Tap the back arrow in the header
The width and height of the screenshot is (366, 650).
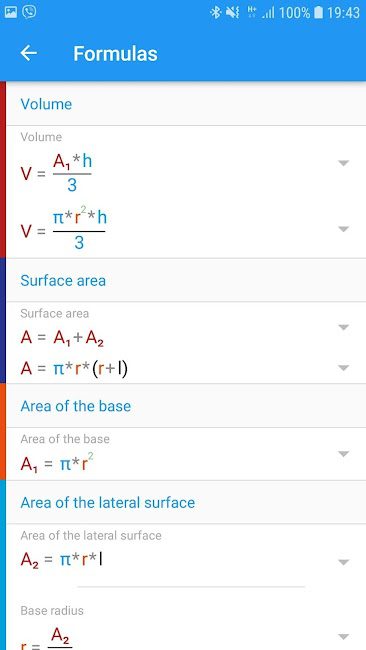click(x=29, y=53)
